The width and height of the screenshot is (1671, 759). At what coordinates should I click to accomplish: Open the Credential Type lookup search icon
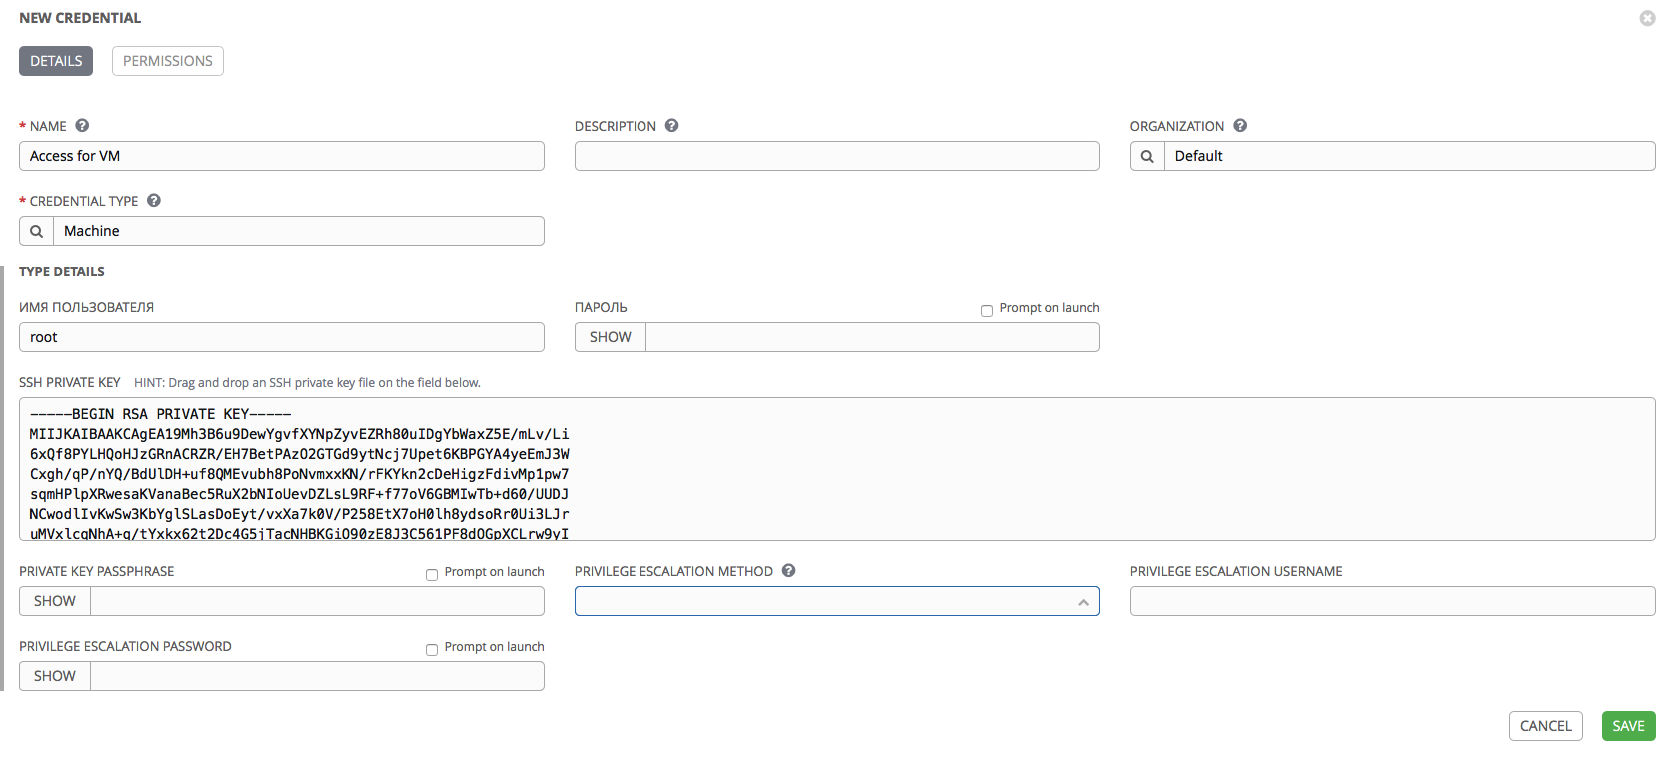[37, 231]
